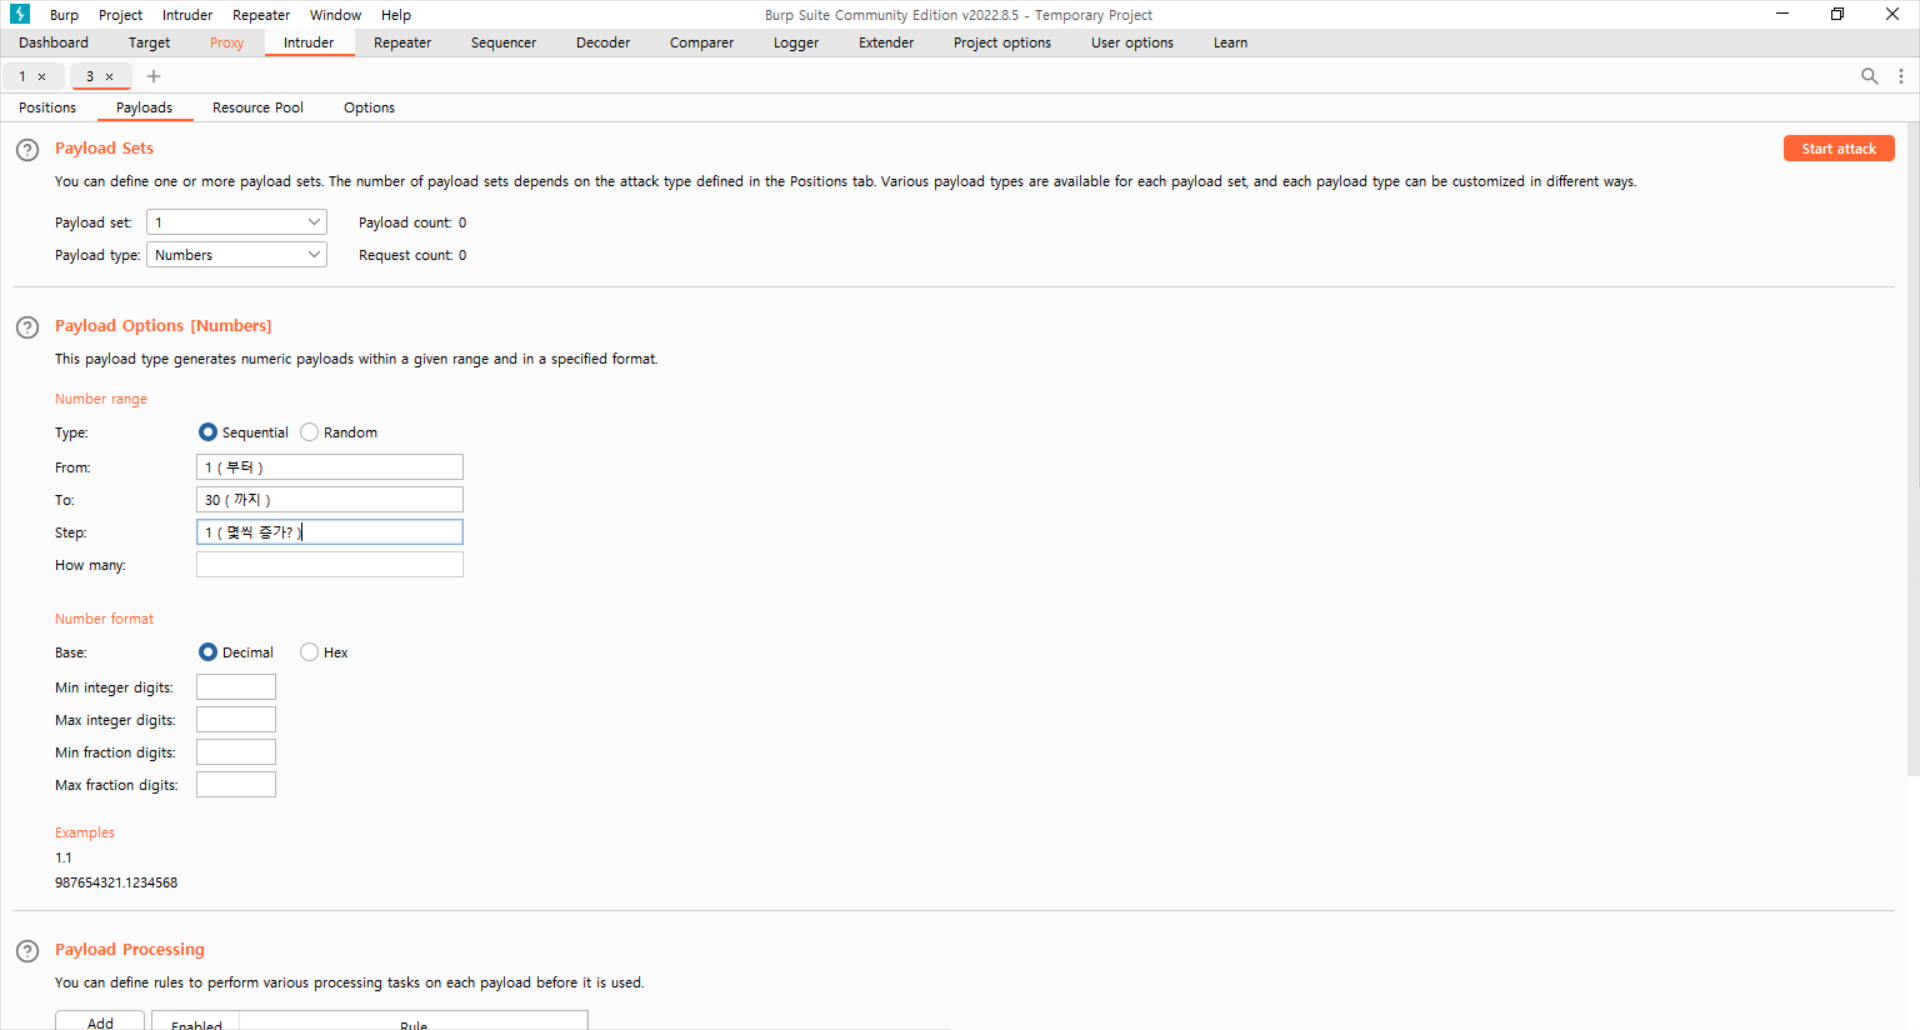Click the example value 987654321.1234568
Screen dimensions: 1920x1030
(x=116, y=883)
